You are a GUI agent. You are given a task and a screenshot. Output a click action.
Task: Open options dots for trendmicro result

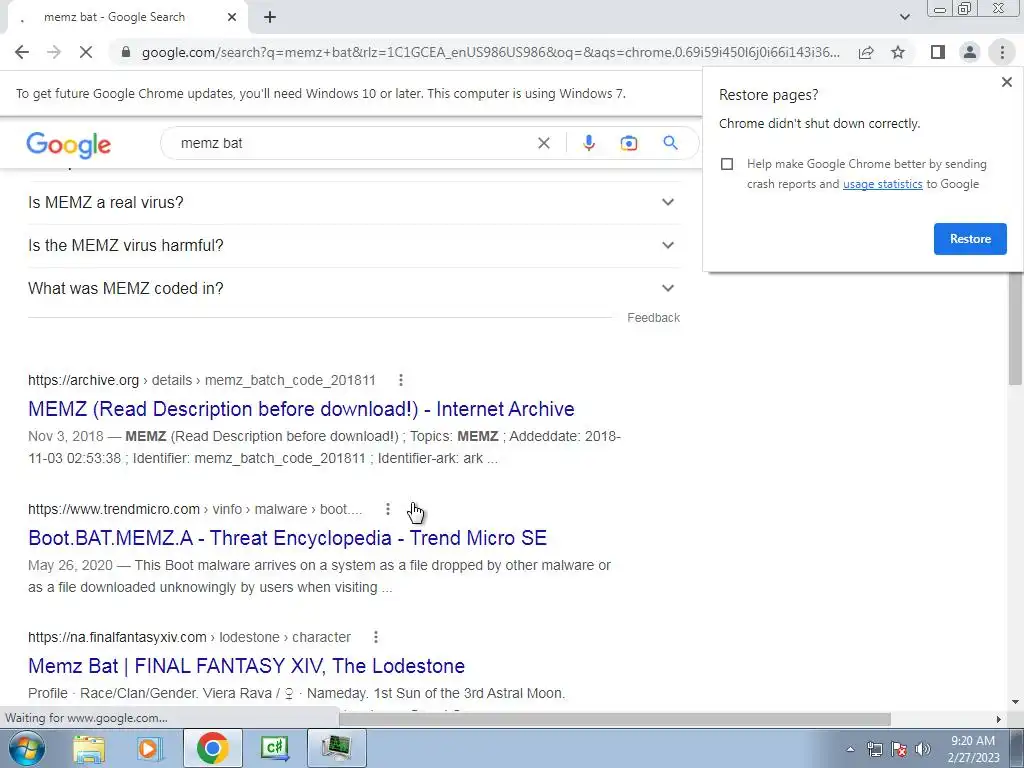tap(388, 509)
